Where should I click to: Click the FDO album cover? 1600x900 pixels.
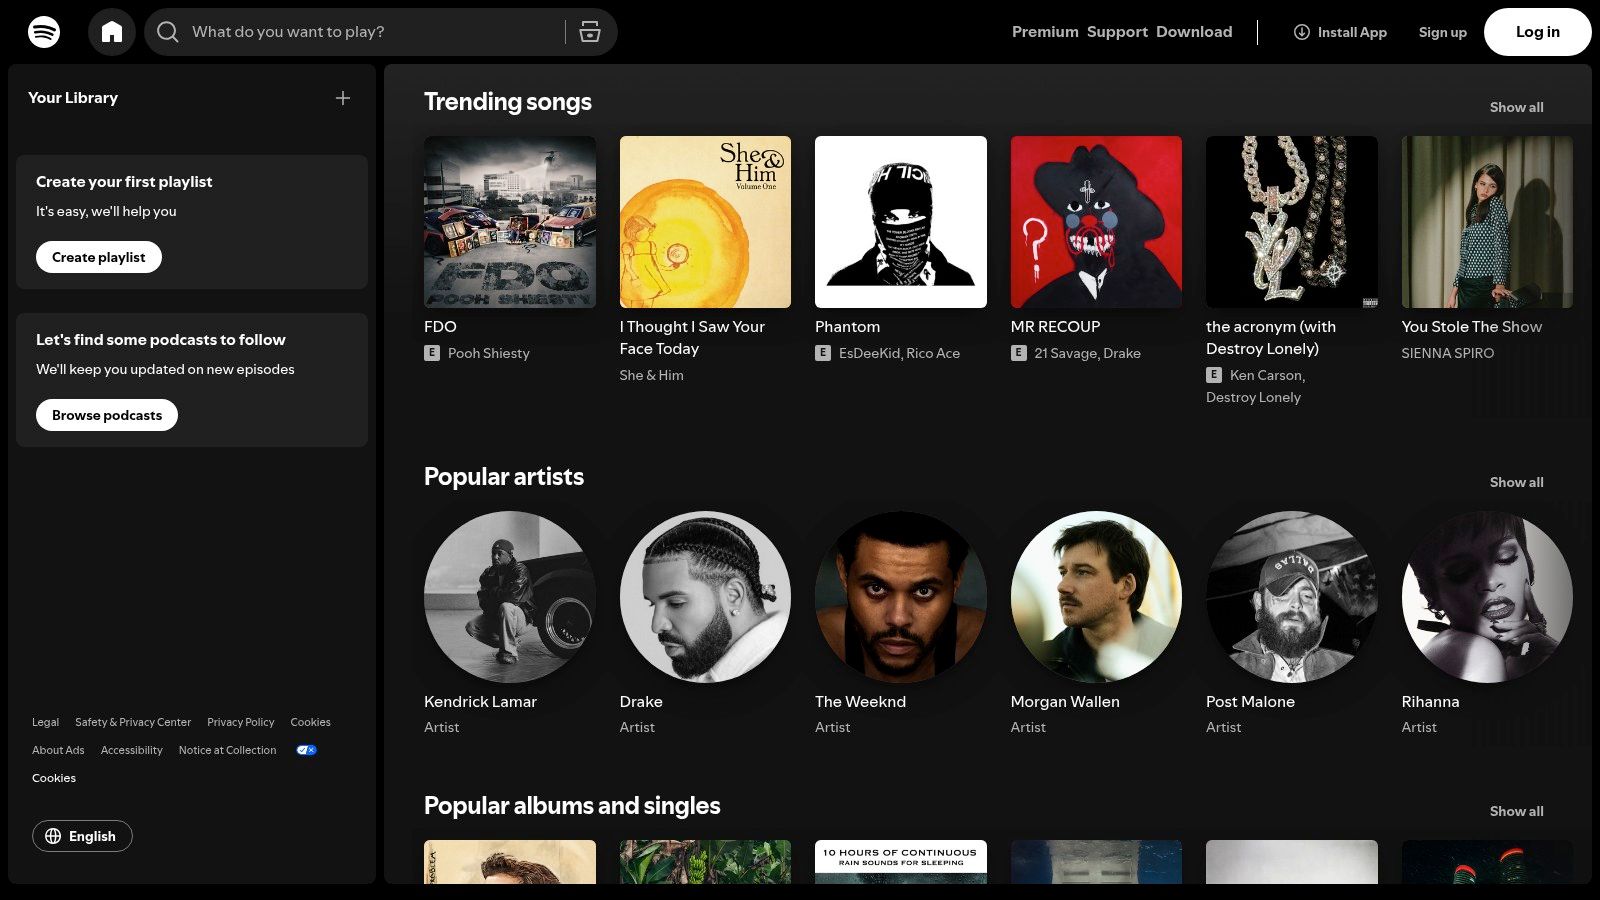pyautogui.click(x=509, y=221)
